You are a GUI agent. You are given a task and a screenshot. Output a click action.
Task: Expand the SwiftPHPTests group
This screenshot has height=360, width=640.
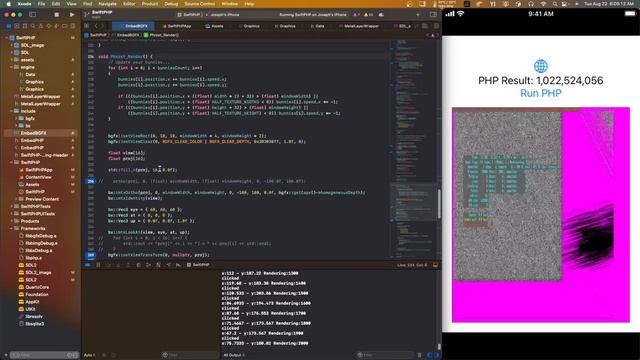click(11, 207)
